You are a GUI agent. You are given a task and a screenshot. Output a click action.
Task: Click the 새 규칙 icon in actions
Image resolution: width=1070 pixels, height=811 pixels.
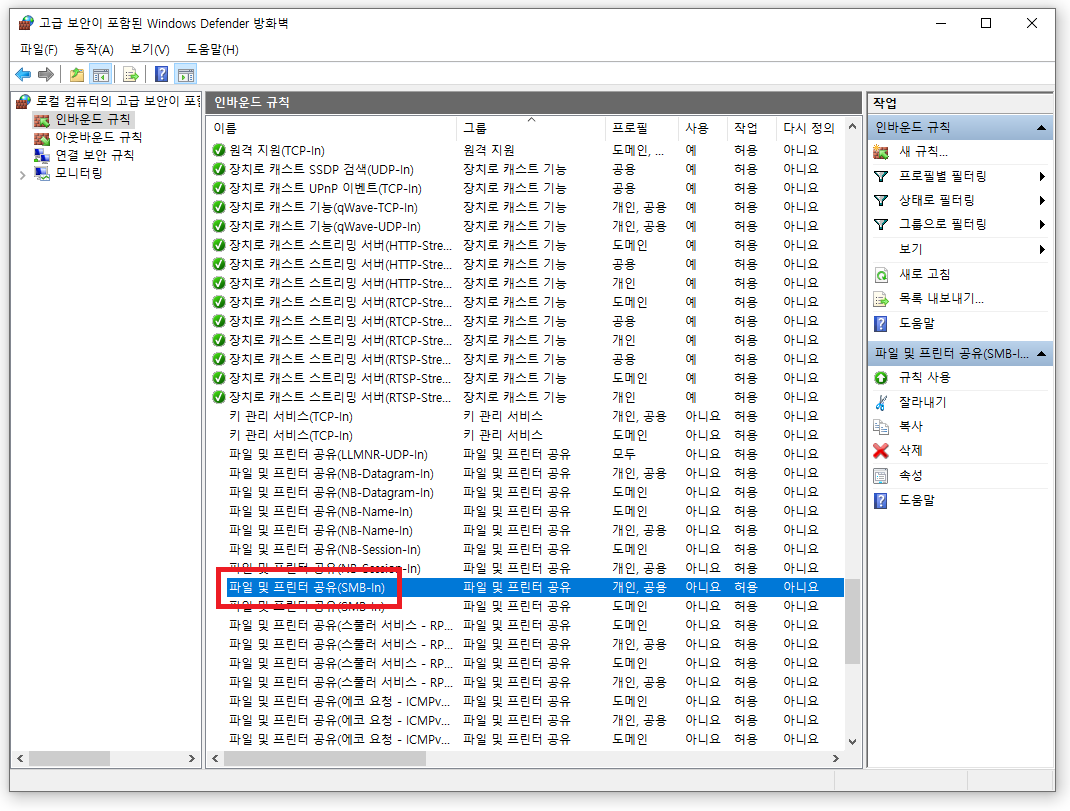click(881, 152)
